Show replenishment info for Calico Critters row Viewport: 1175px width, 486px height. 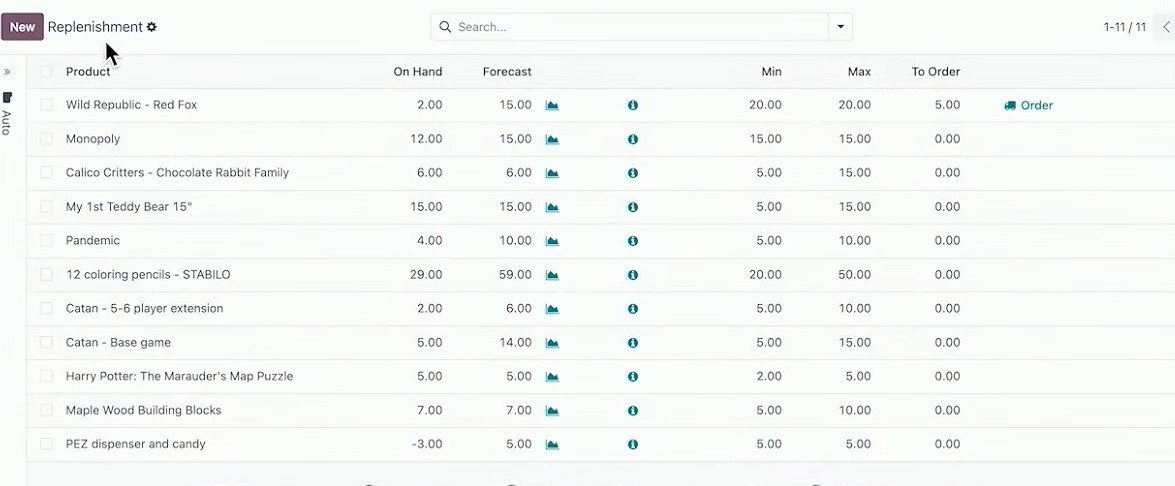[632, 173]
